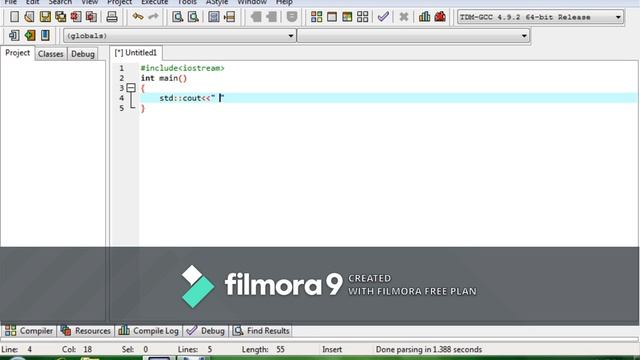Switch to the Debug side tab
The image size is (640, 360).
(83, 54)
